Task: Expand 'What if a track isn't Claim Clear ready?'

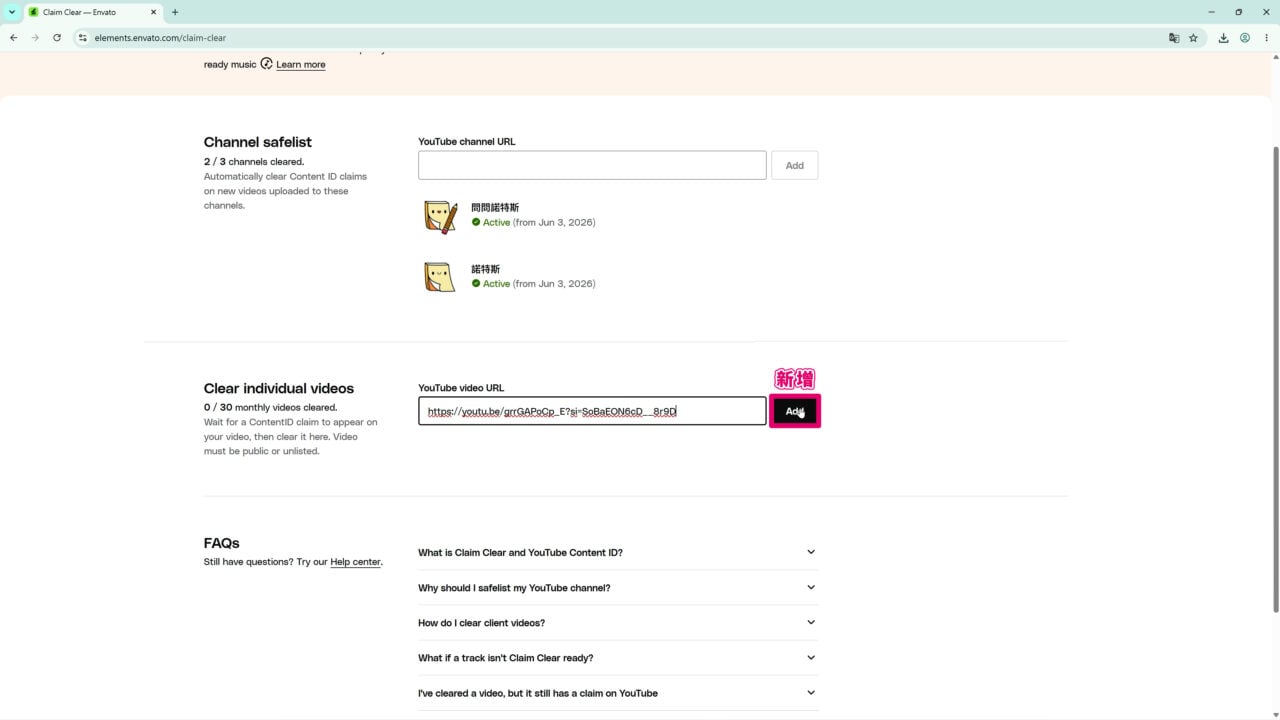Action: tap(618, 658)
